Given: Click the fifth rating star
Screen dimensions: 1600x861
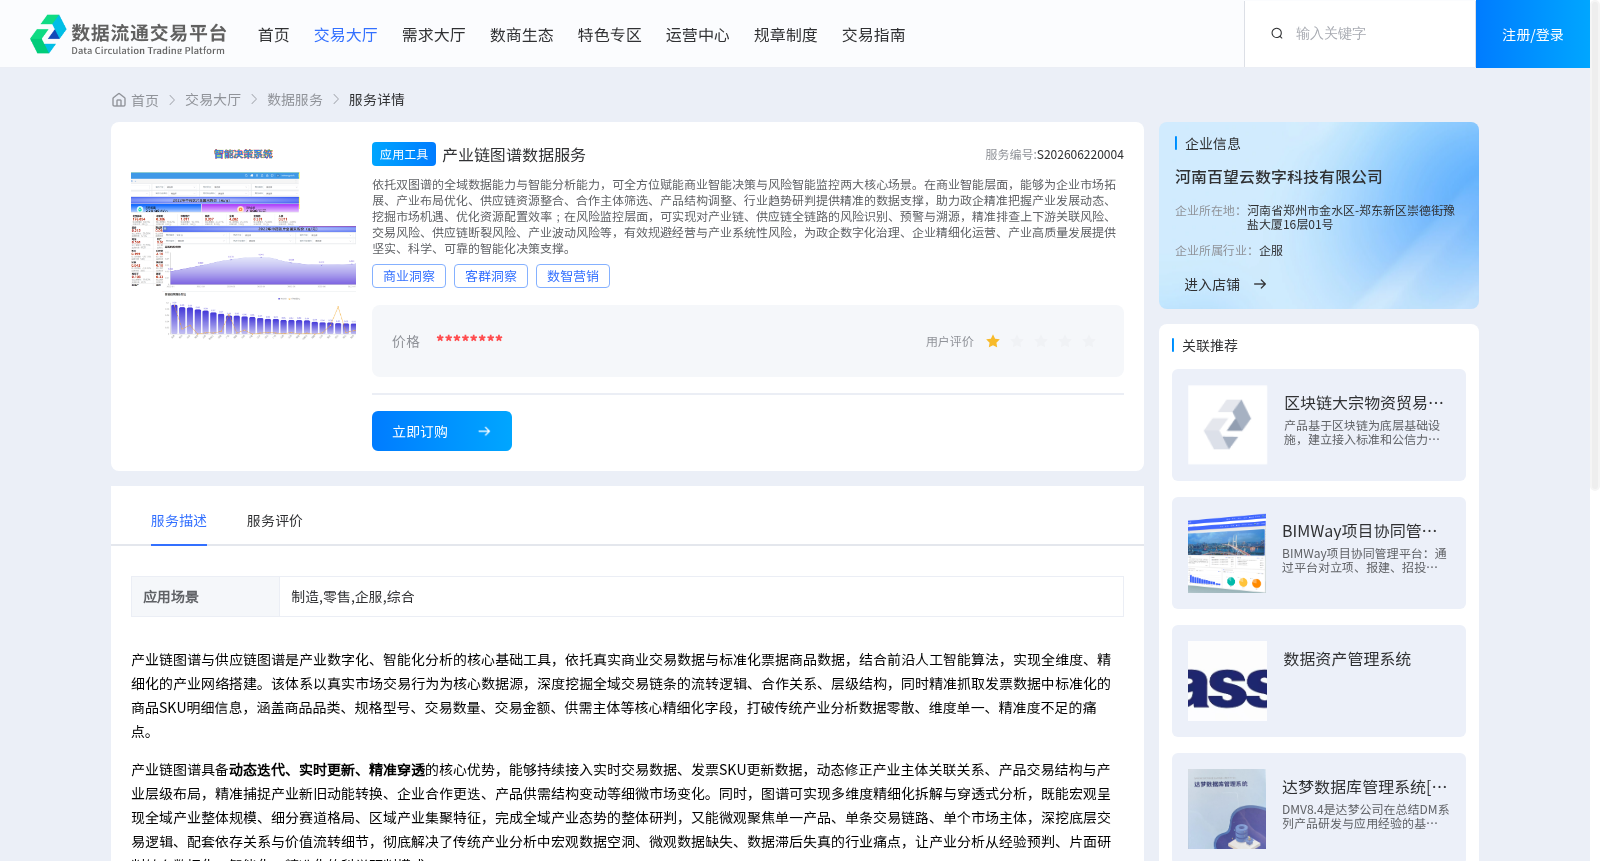Looking at the screenshot, I should 1089,341.
